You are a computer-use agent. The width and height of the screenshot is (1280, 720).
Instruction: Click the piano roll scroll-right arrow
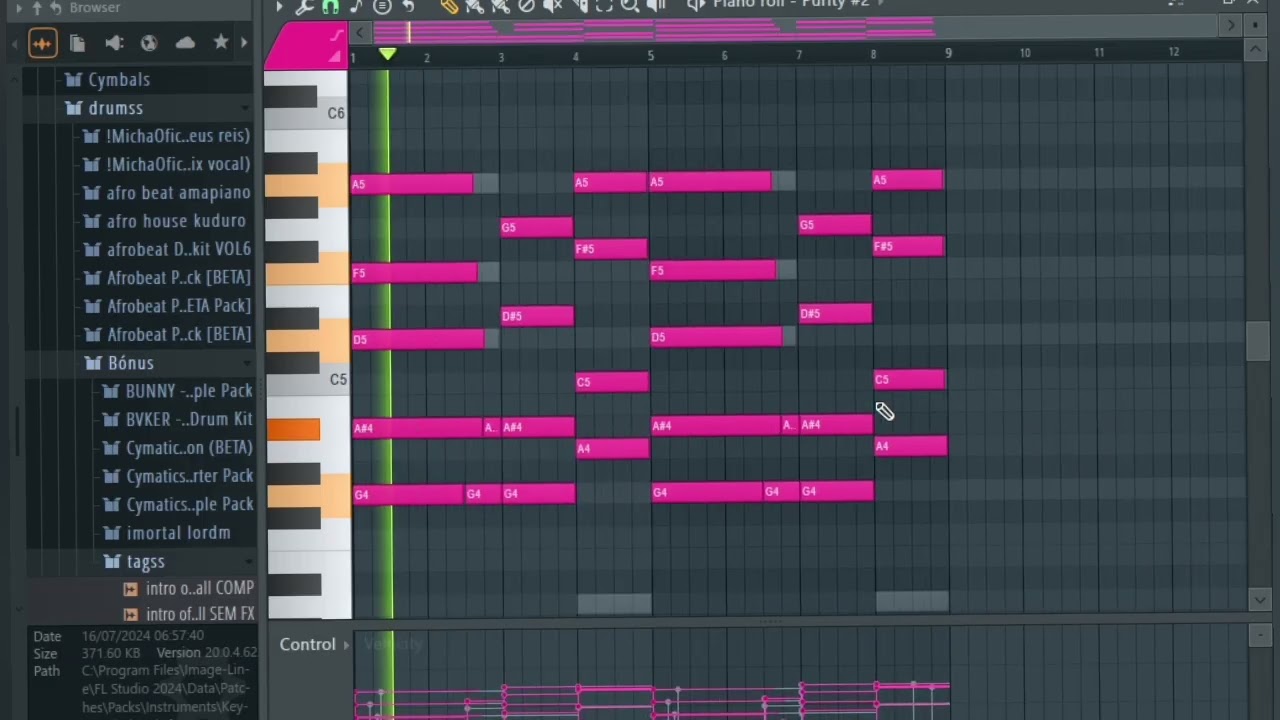coord(1231,26)
